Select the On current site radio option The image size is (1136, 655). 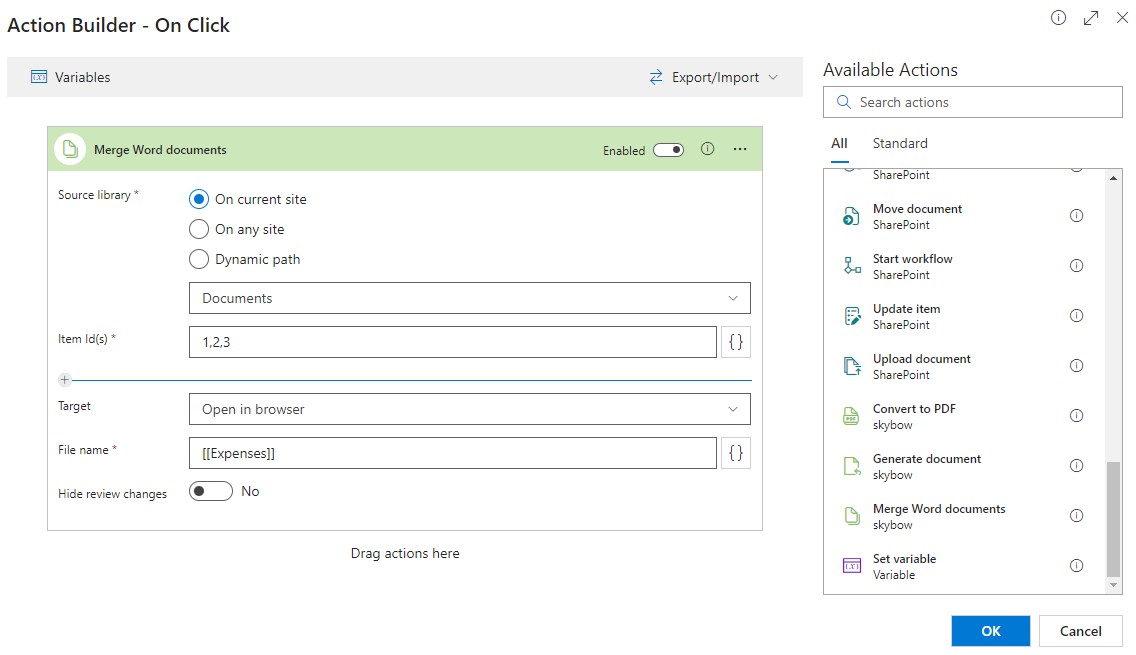point(199,199)
